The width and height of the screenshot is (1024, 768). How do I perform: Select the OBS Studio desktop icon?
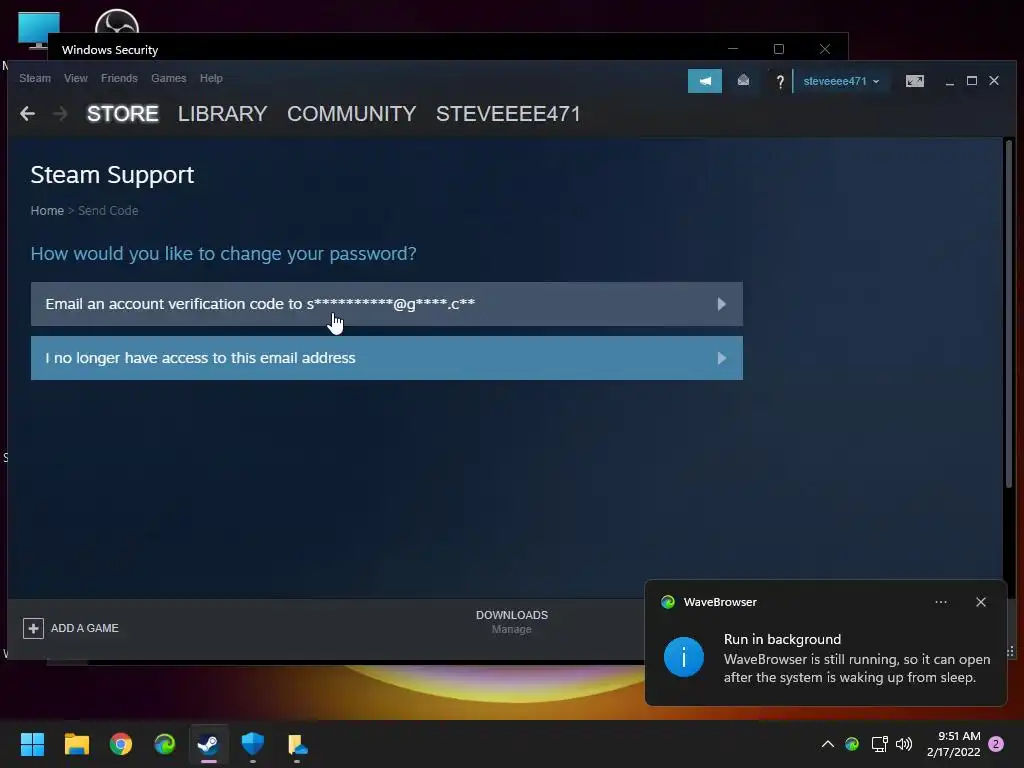pos(117,21)
